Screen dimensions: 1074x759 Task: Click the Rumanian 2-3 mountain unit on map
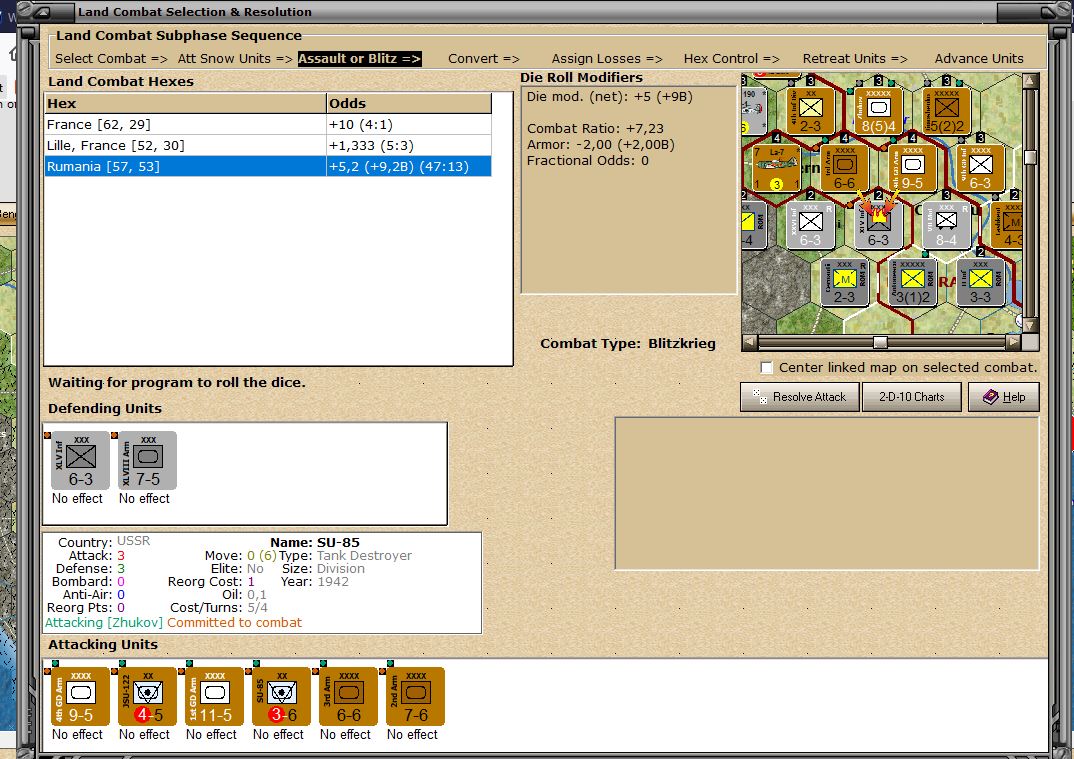point(845,282)
